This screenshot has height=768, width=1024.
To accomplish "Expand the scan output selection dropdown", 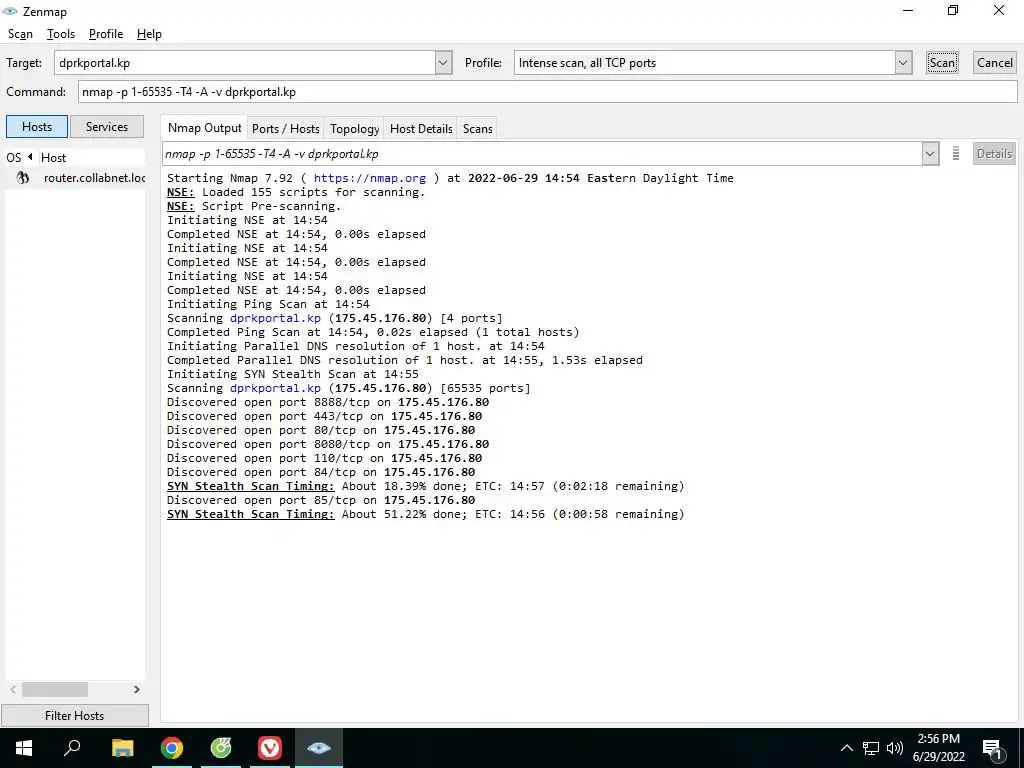I will click(x=930, y=154).
